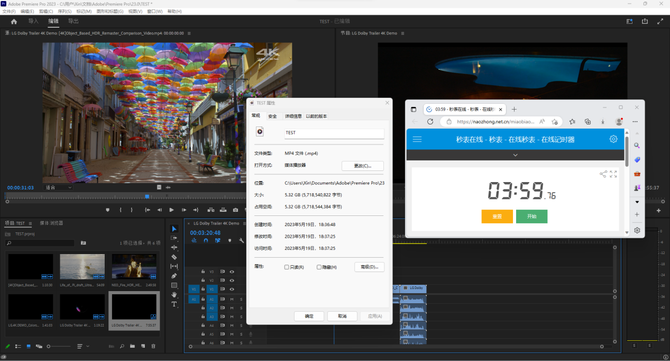Viewport: 670px width, 361px height.
Task: Open the source monitor zoom level dropdown
Action: 59,188
